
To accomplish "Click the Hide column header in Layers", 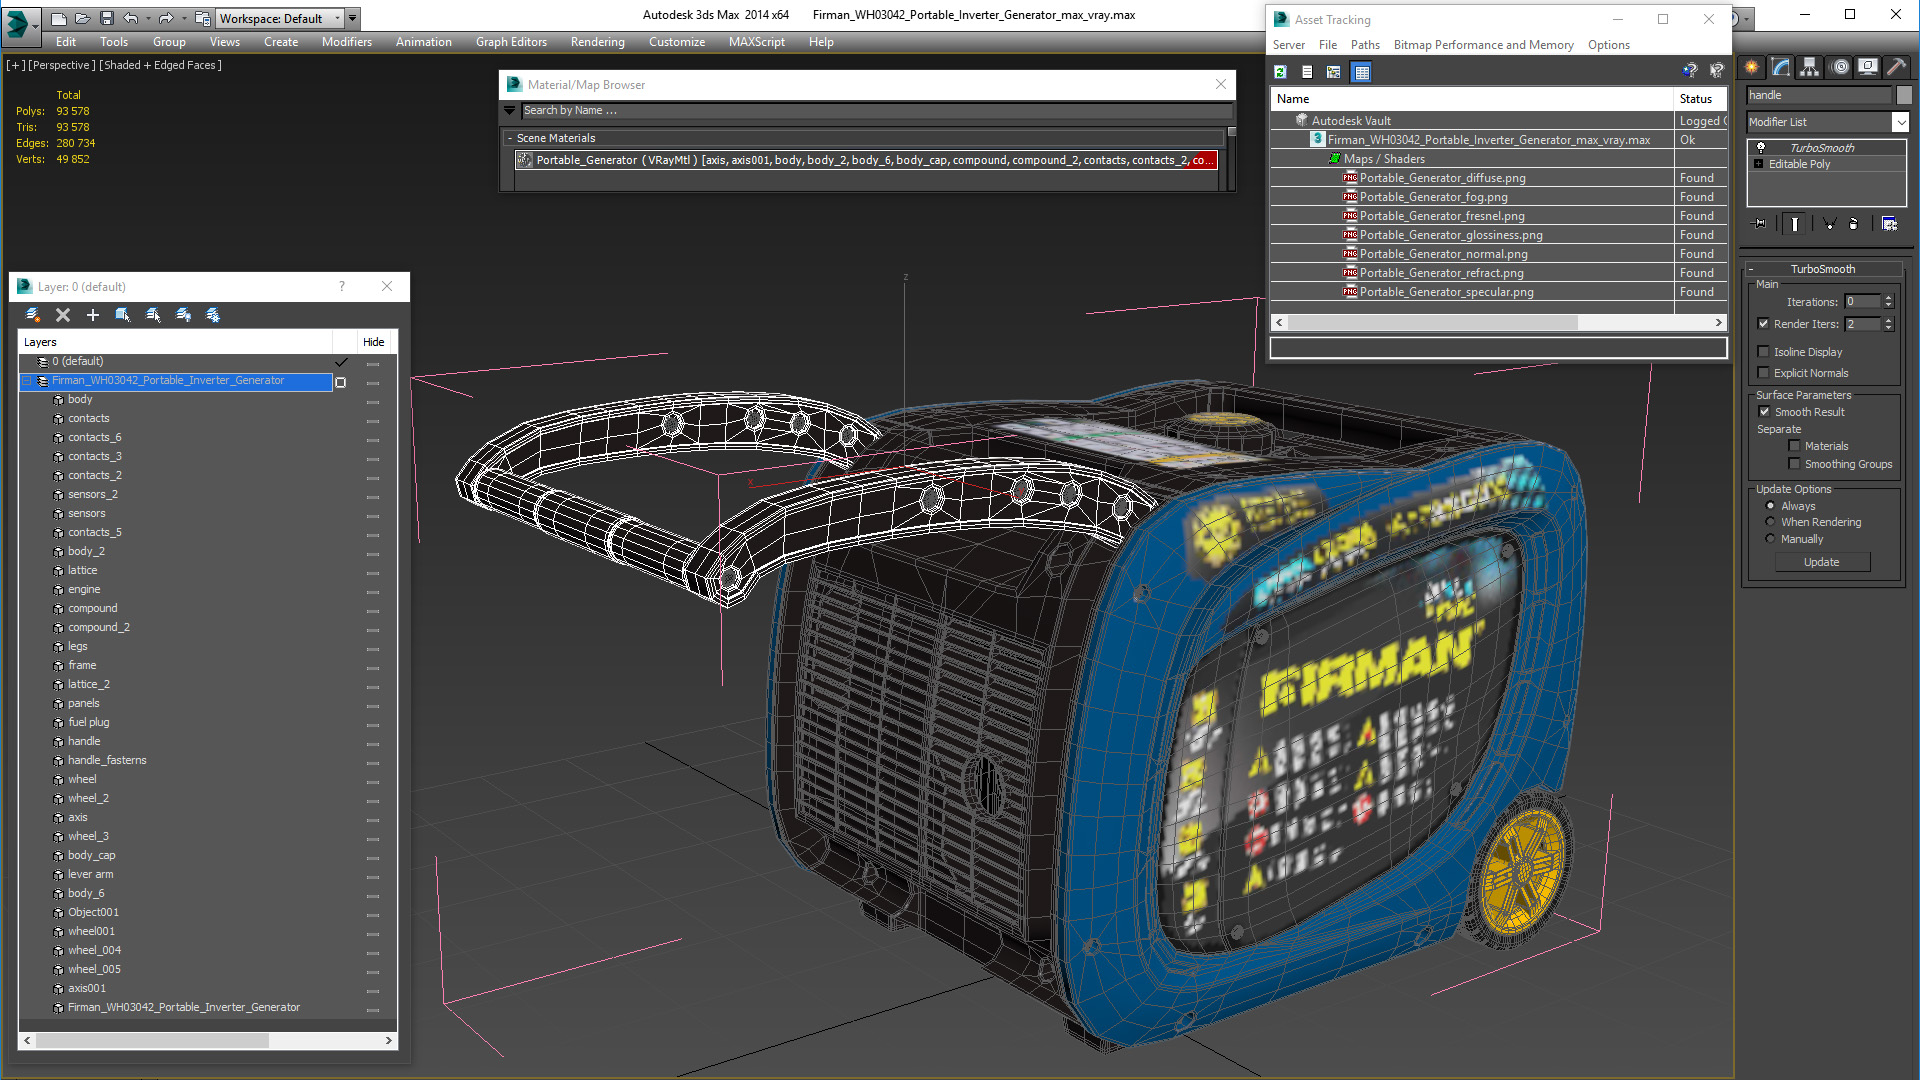I will (x=373, y=342).
